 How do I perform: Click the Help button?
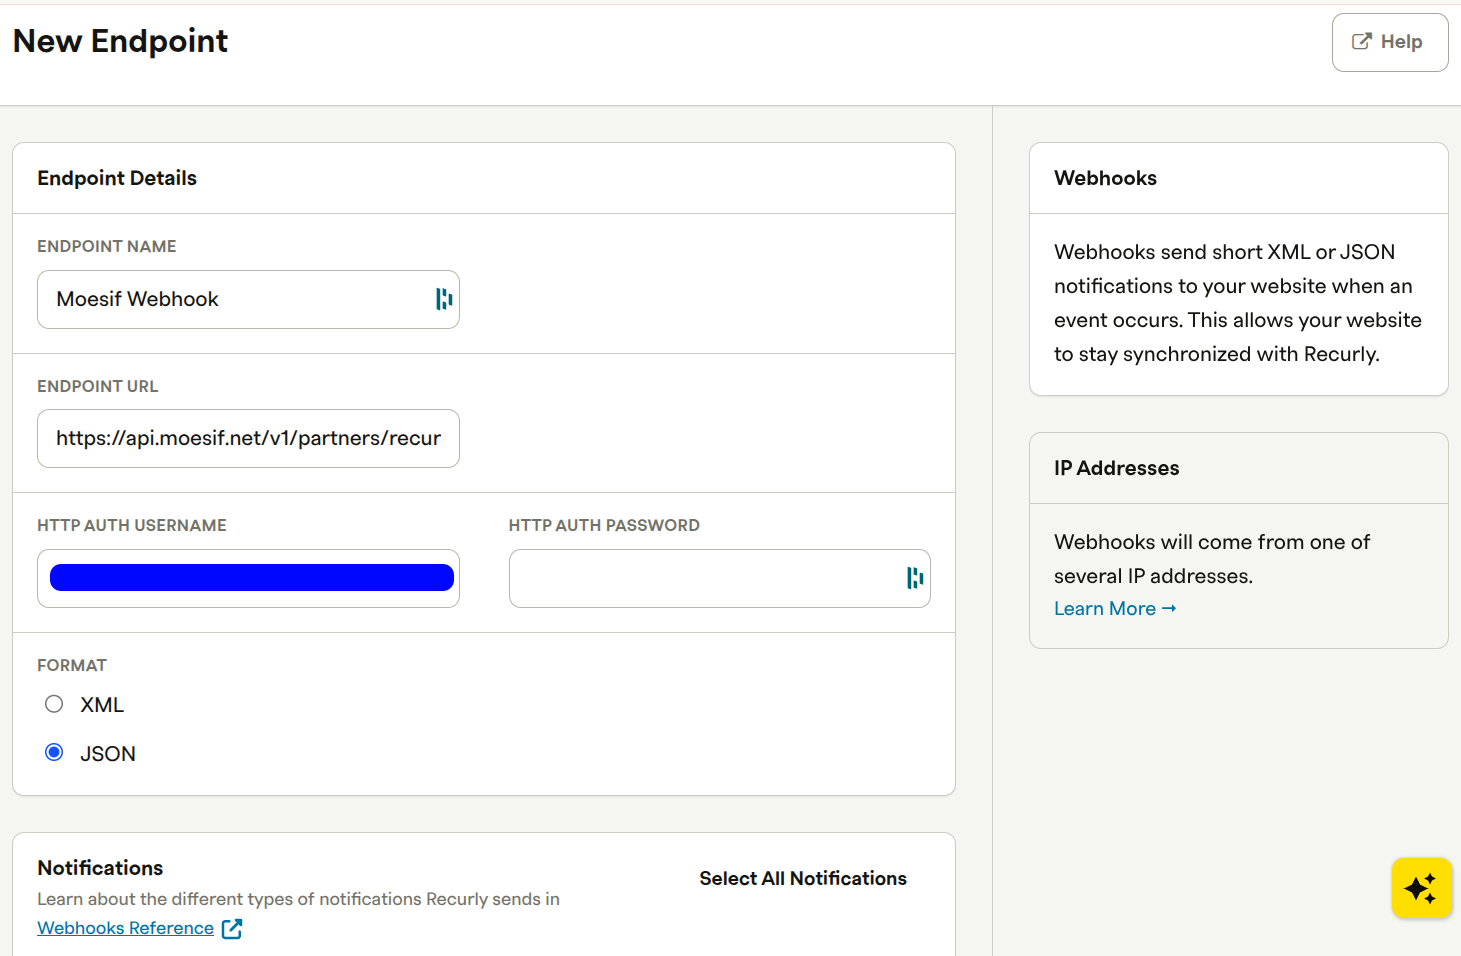point(1389,42)
